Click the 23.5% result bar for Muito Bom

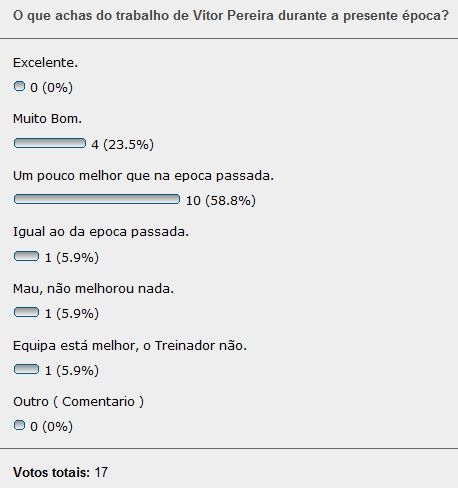click(50, 143)
